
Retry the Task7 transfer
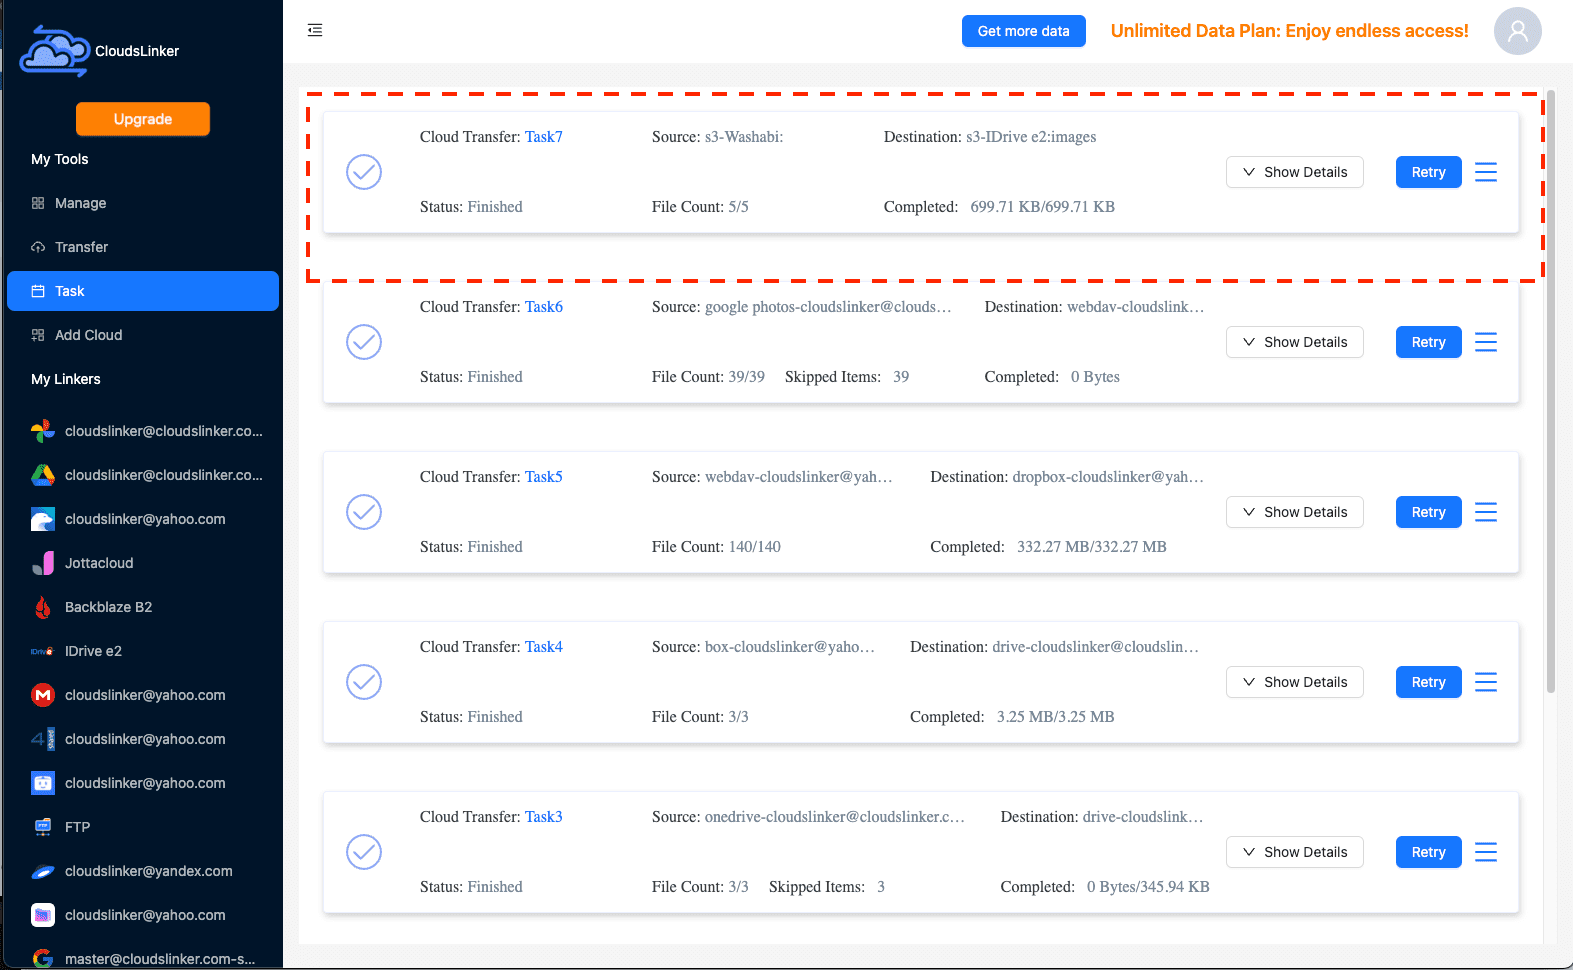point(1429,172)
